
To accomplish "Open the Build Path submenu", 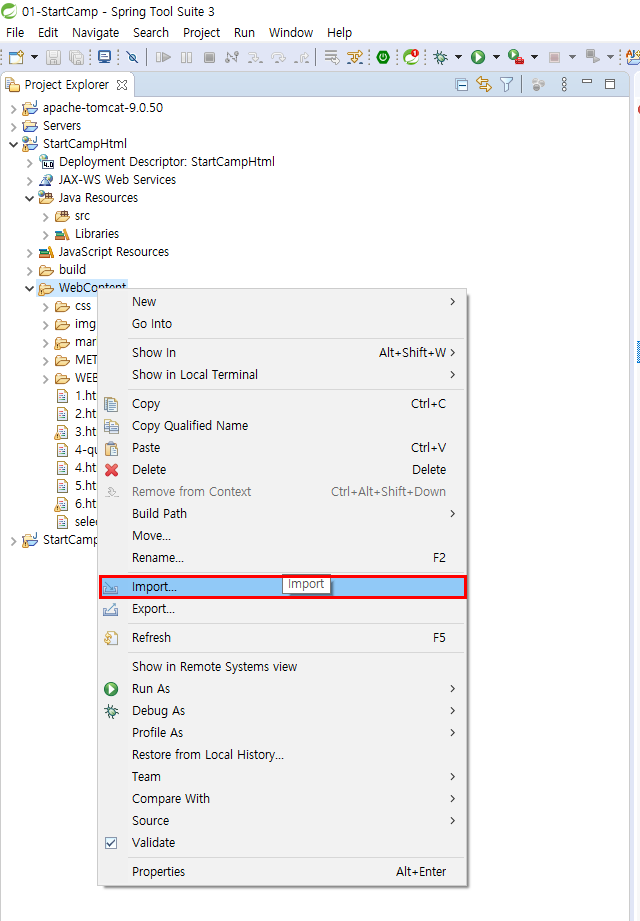I will coord(283,514).
